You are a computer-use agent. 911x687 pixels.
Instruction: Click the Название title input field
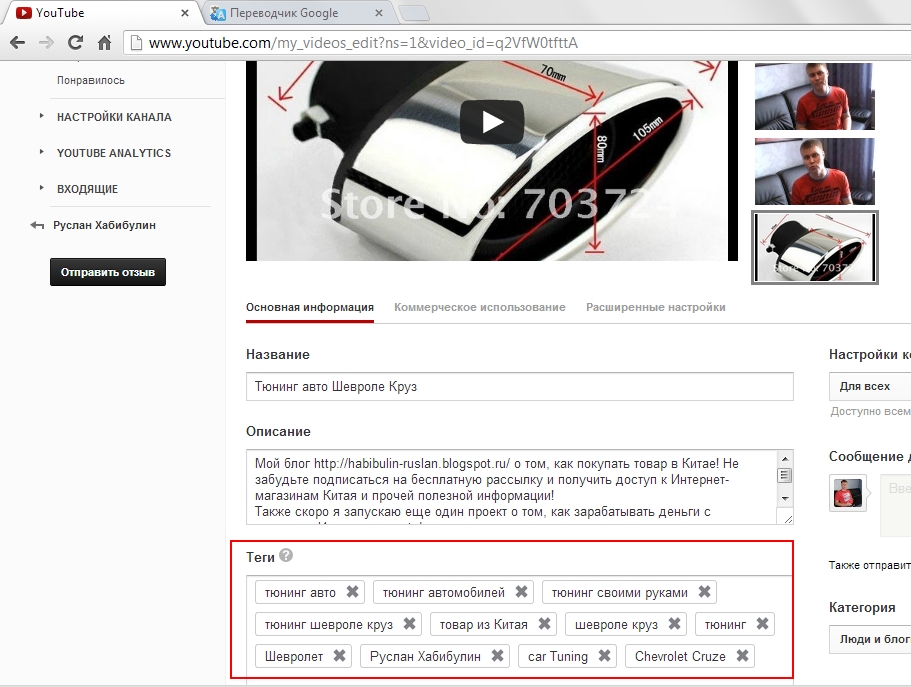[519, 387]
